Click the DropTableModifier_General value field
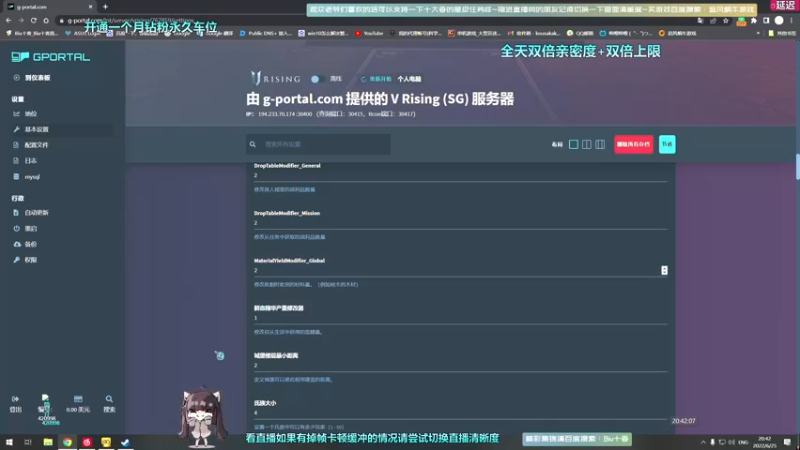This screenshot has height=450, width=800. (x=460, y=176)
